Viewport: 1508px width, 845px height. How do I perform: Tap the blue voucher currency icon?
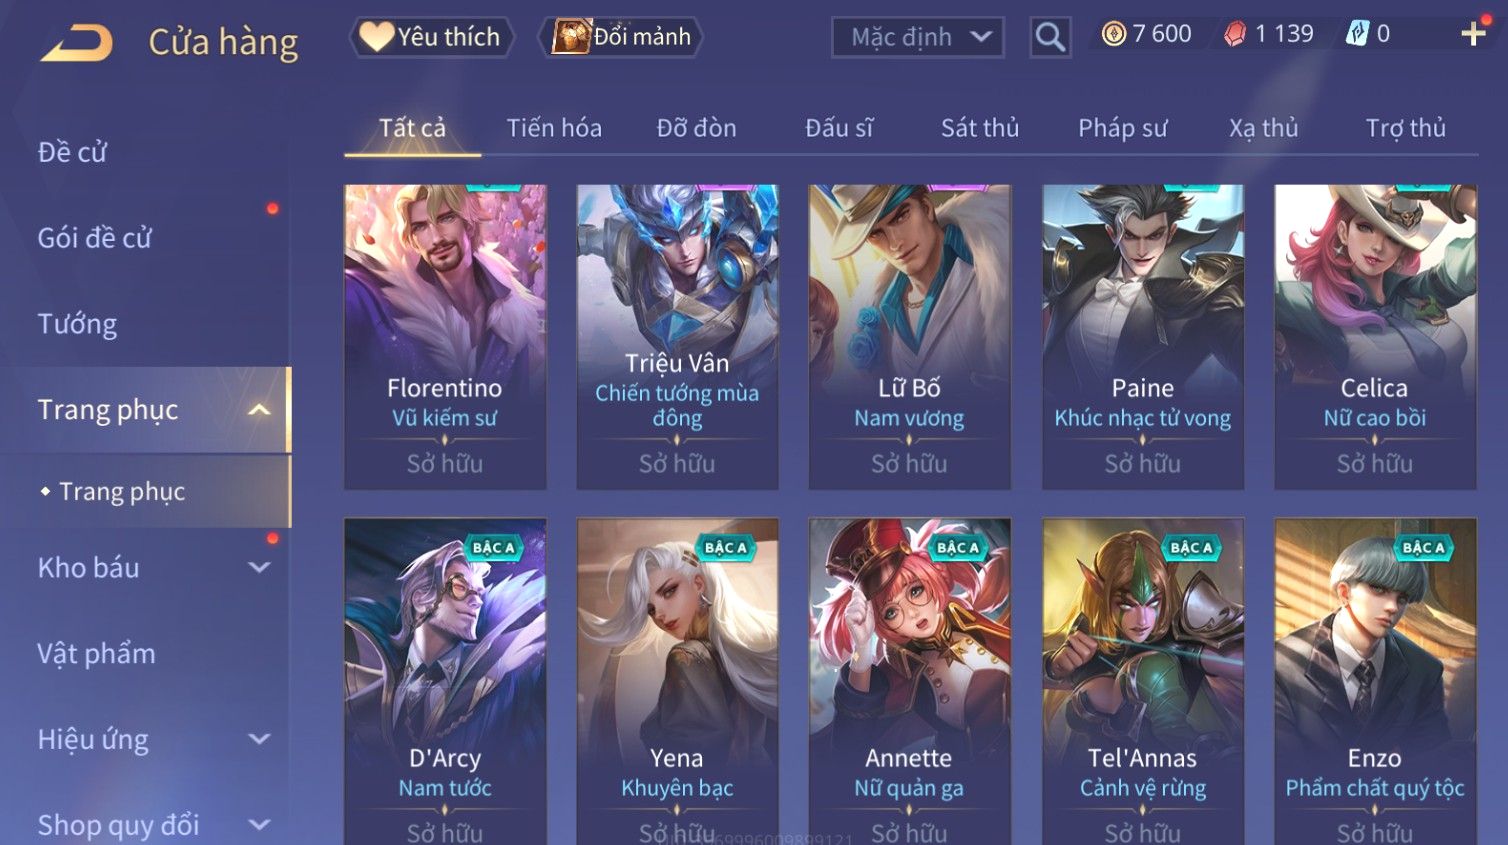click(x=1356, y=34)
